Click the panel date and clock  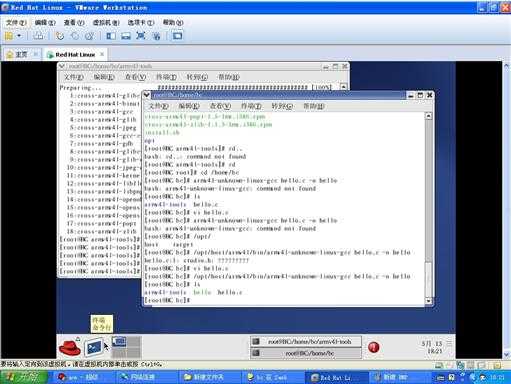[x=432, y=347]
